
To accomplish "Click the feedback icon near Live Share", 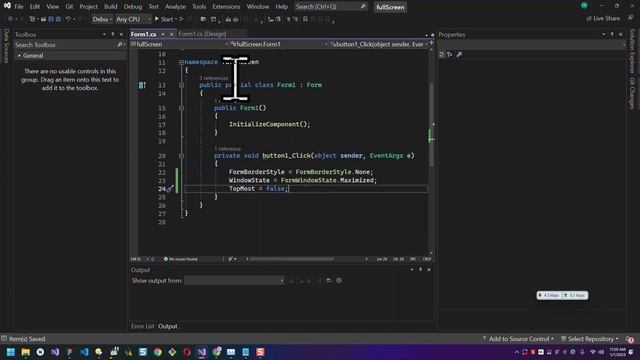I will tap(631, 18).
